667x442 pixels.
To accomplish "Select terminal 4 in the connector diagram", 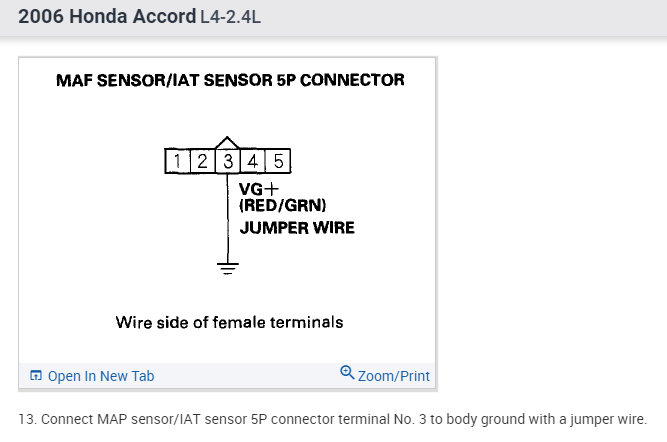I will [x=253, y=161].
